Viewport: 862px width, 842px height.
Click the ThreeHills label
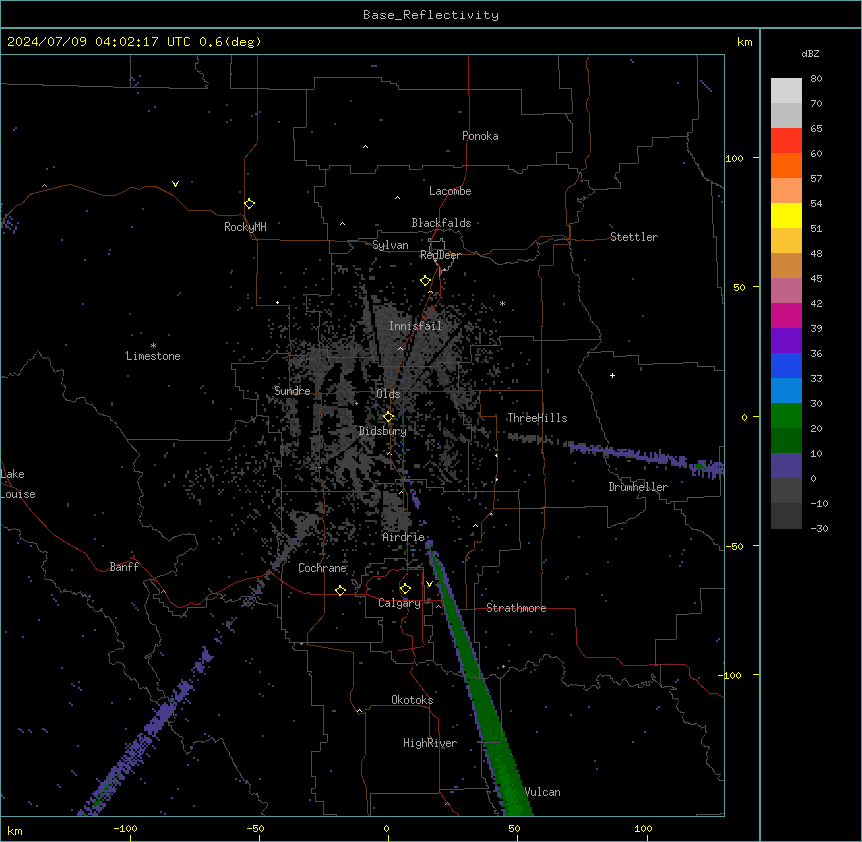(537, 418)
